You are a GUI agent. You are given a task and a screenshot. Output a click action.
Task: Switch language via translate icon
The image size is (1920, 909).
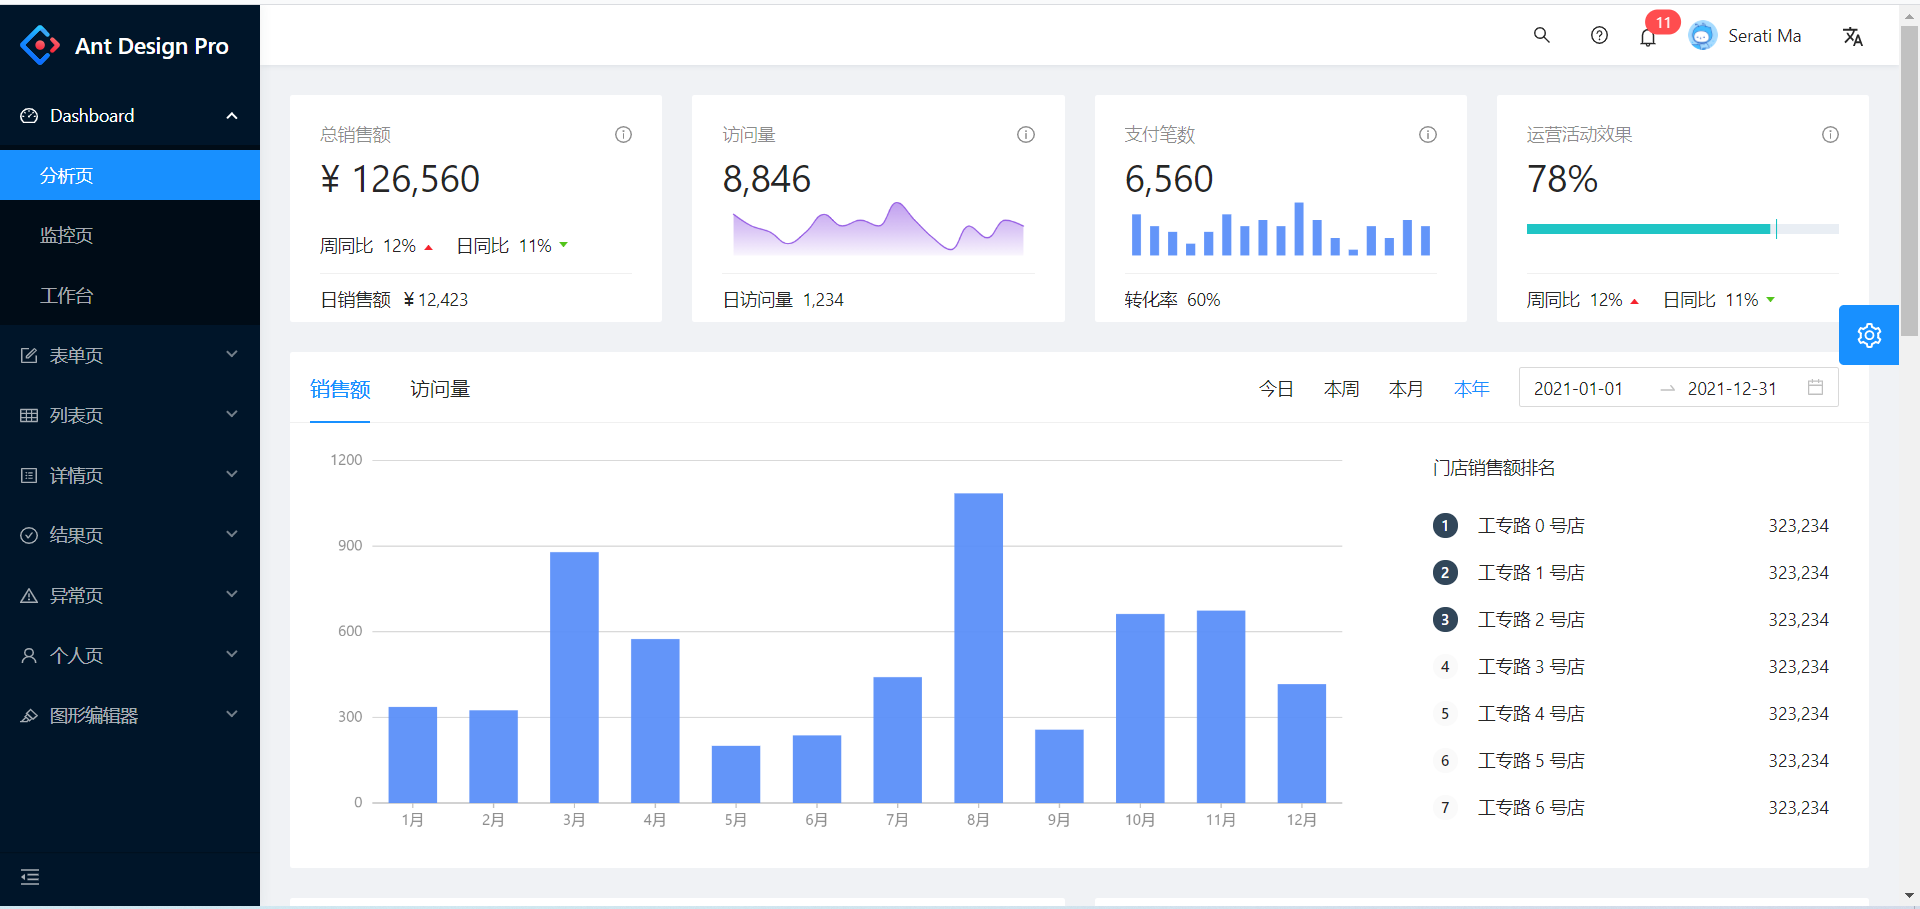click(1852, 36)
